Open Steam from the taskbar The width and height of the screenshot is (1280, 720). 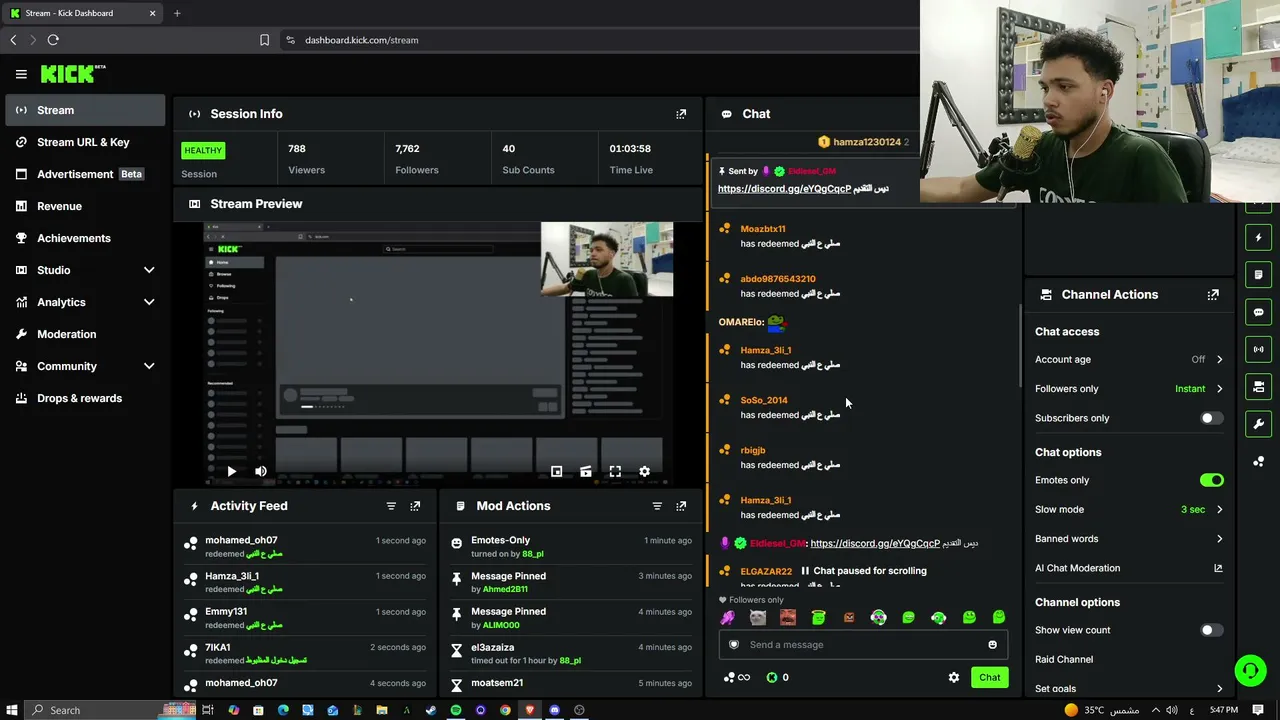coord(431,710)
